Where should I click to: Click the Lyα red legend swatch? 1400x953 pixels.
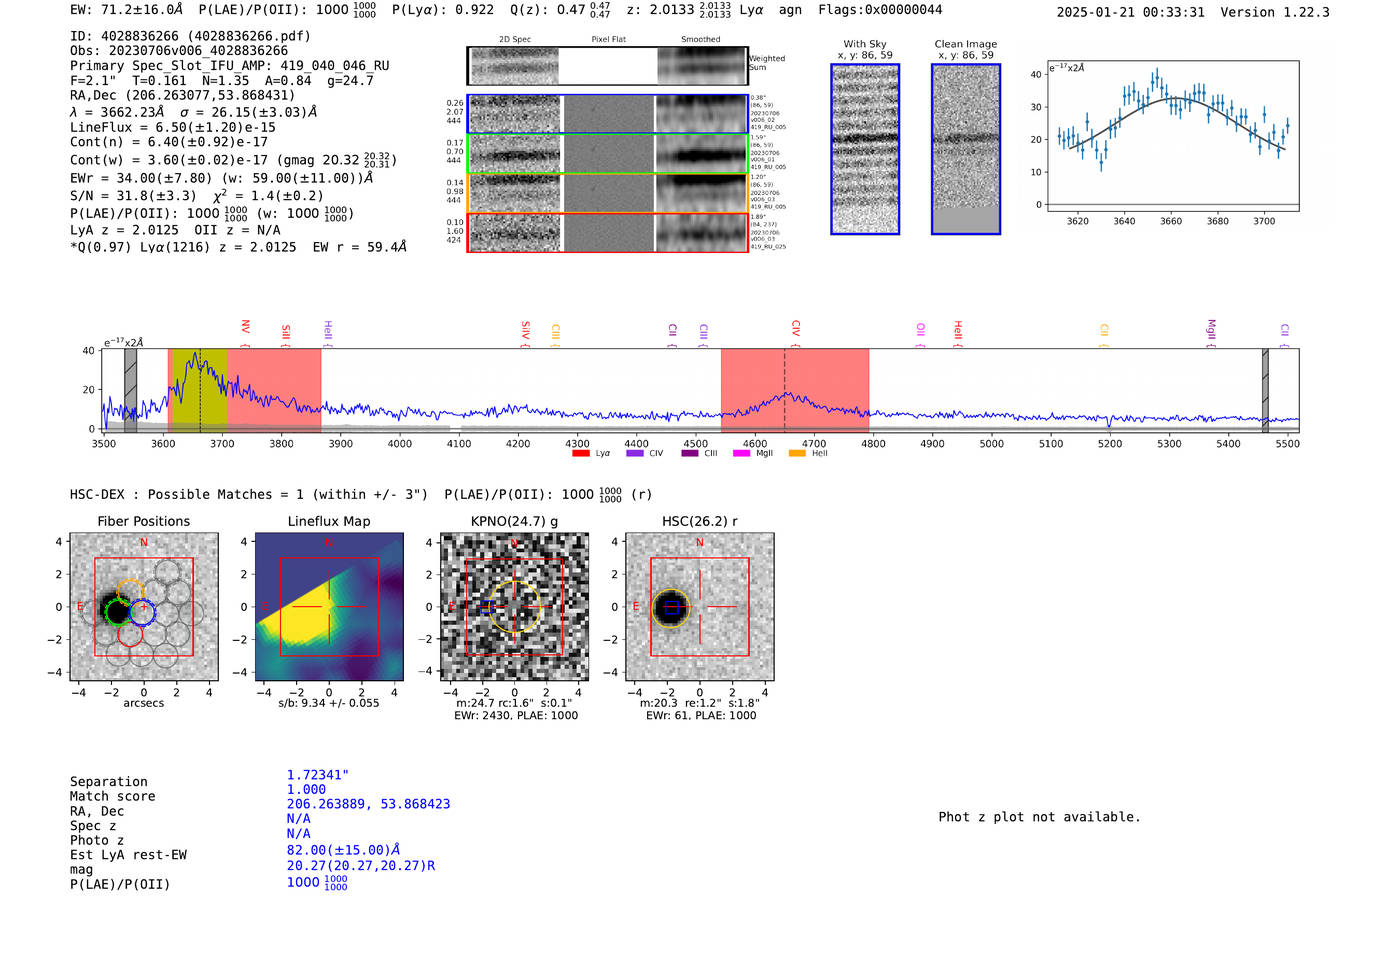[580, 454]
